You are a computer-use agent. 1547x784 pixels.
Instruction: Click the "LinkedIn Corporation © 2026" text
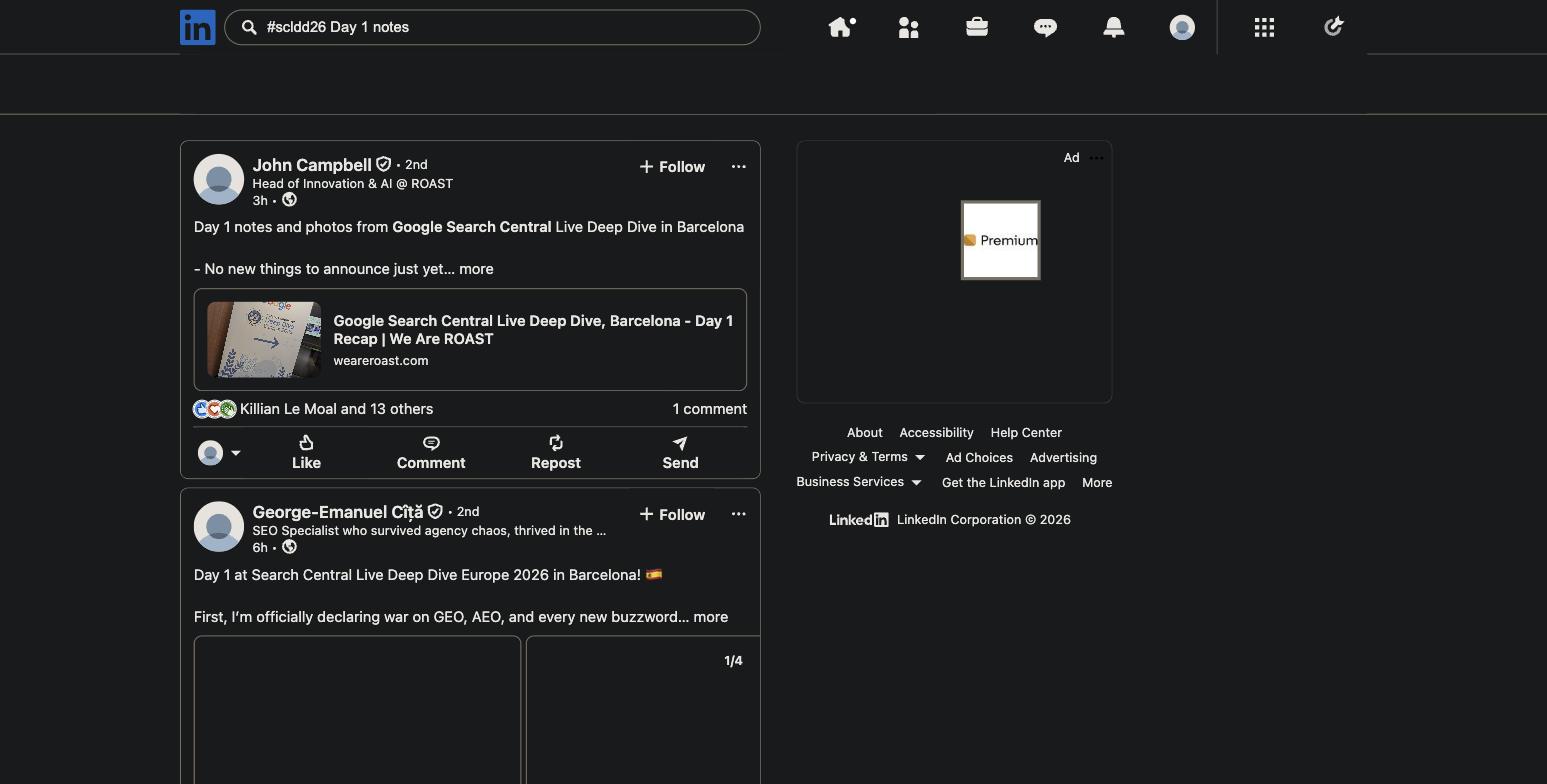[x=984, y=520]
